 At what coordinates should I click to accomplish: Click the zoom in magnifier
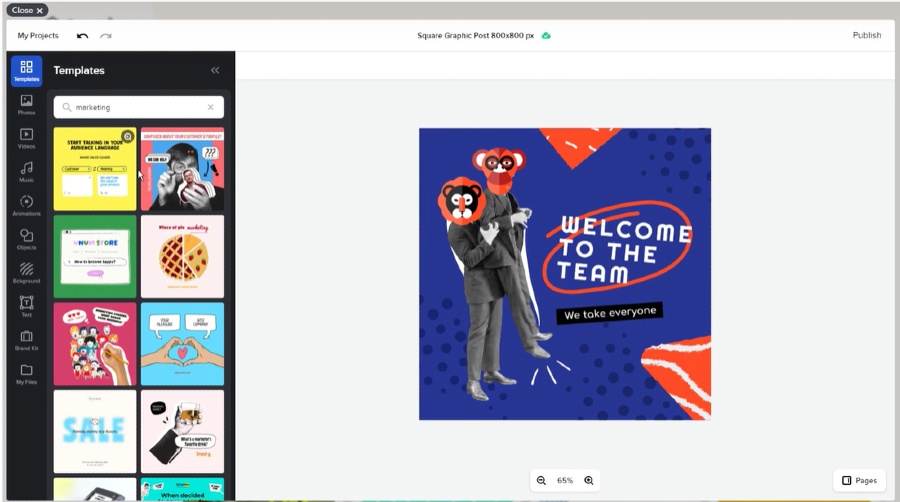click(589, 481)
